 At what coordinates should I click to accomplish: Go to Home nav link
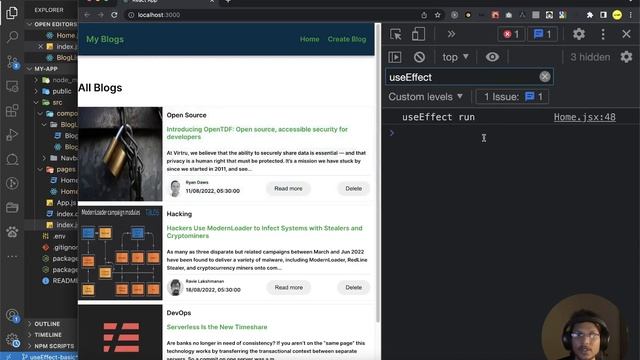click(x=309, y=39)
